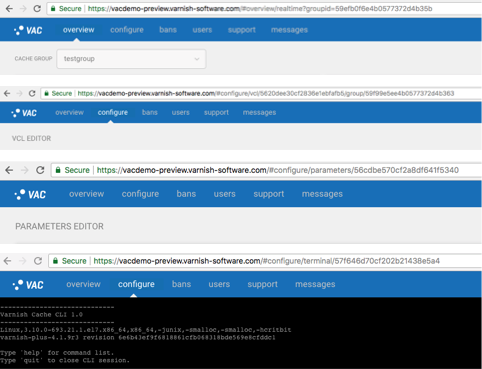This screenshot has height=369, width=482.
Task: Go to configure above PARAMETERS EDITOR
Action: pyautogui.click(x=140, y=194)
